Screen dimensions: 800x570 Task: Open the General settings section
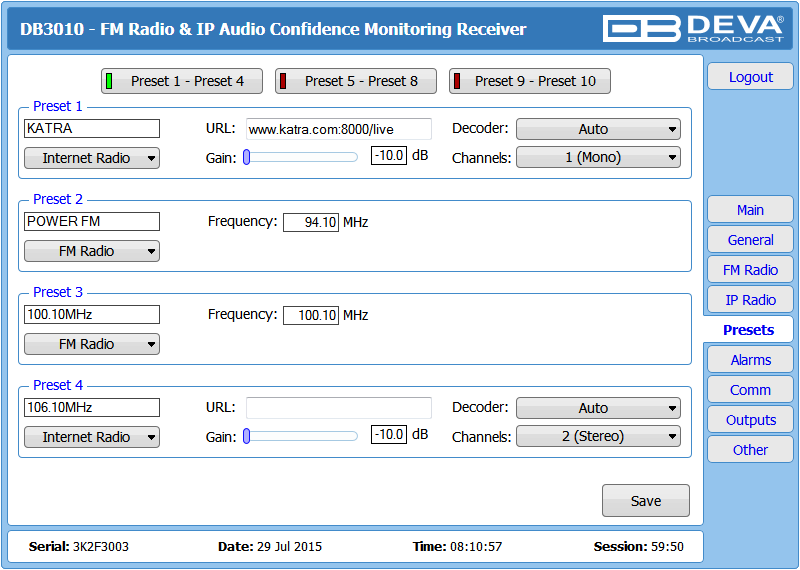click(x=750, y=240)
